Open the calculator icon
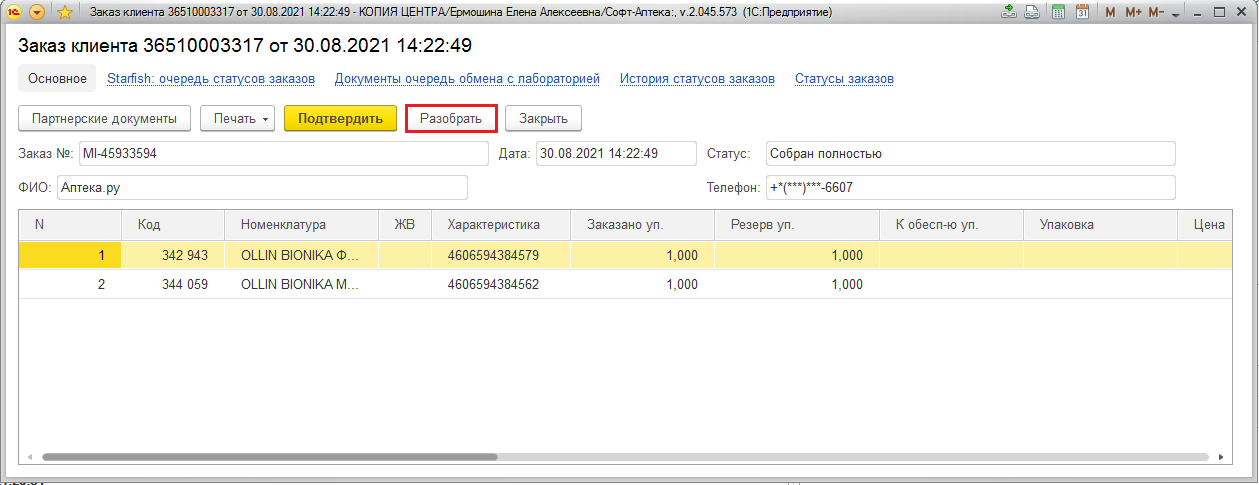 (x=1056, y=12)
